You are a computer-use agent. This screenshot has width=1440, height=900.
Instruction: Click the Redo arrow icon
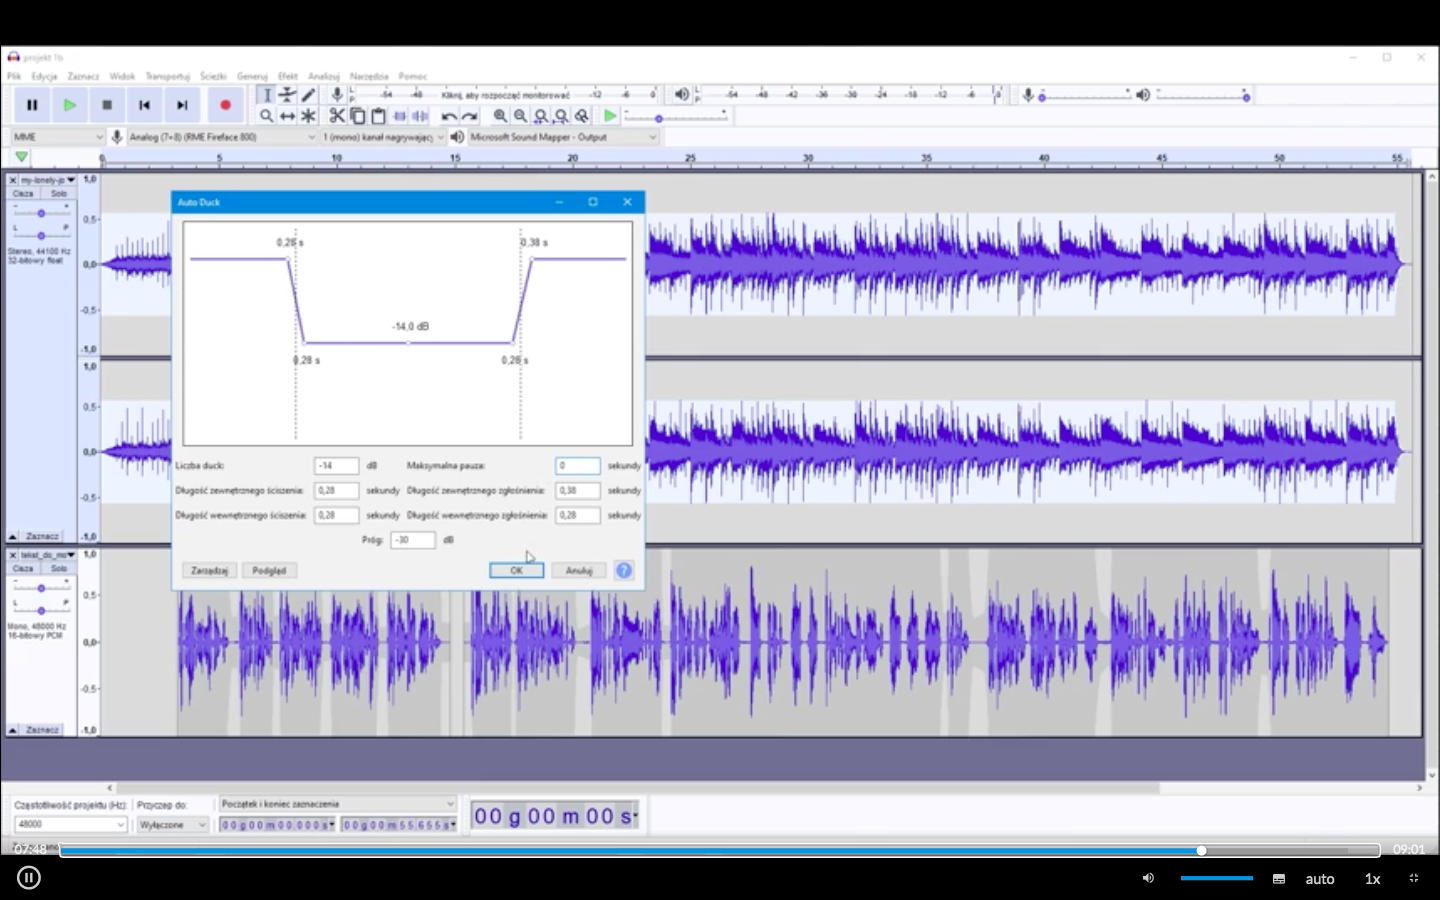[469, 116]
